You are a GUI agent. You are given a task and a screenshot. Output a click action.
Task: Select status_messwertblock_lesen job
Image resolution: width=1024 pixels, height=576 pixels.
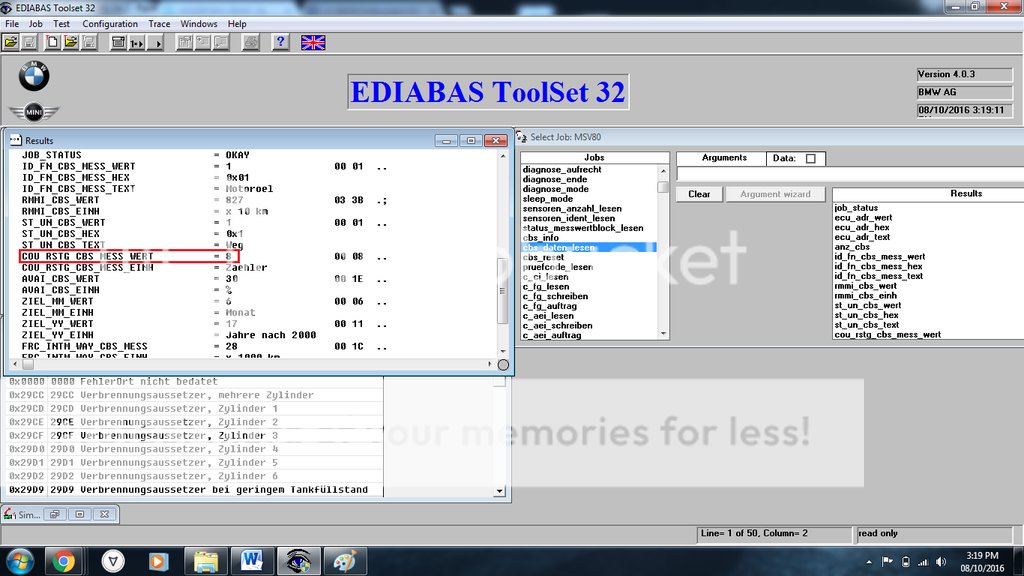click(x=583, y=228)
